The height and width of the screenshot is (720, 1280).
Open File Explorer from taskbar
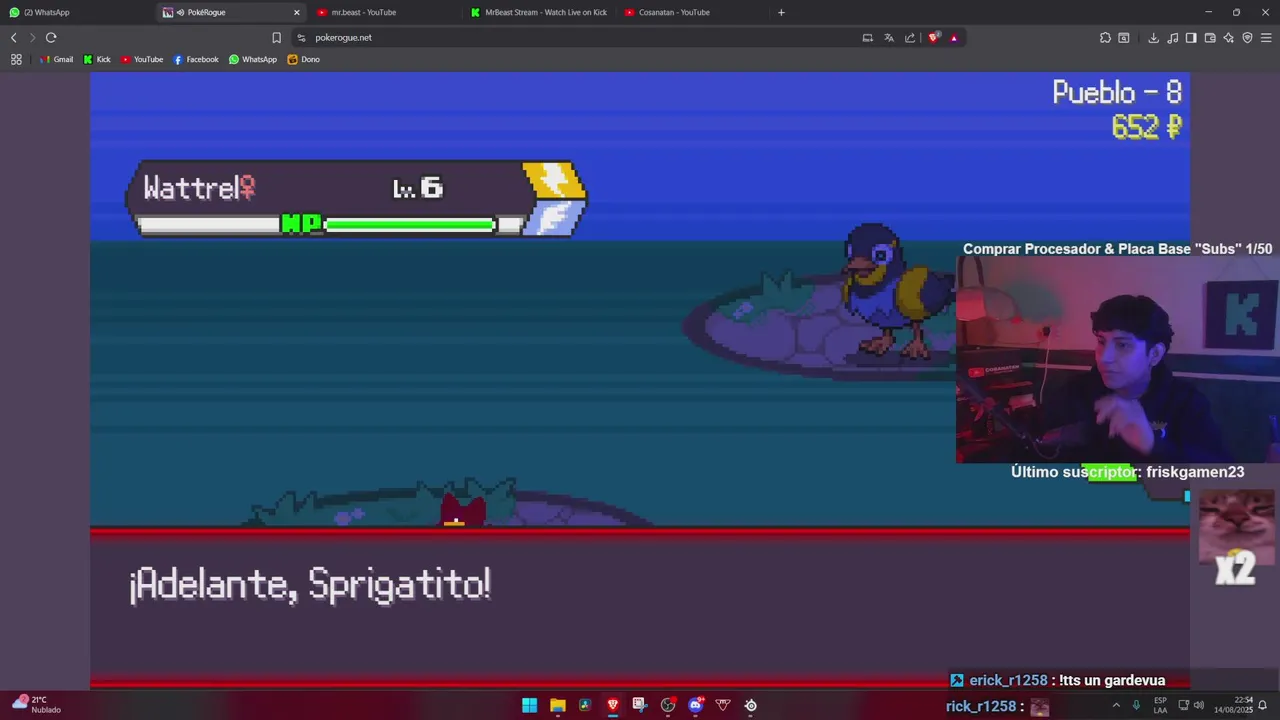point(557,705)
